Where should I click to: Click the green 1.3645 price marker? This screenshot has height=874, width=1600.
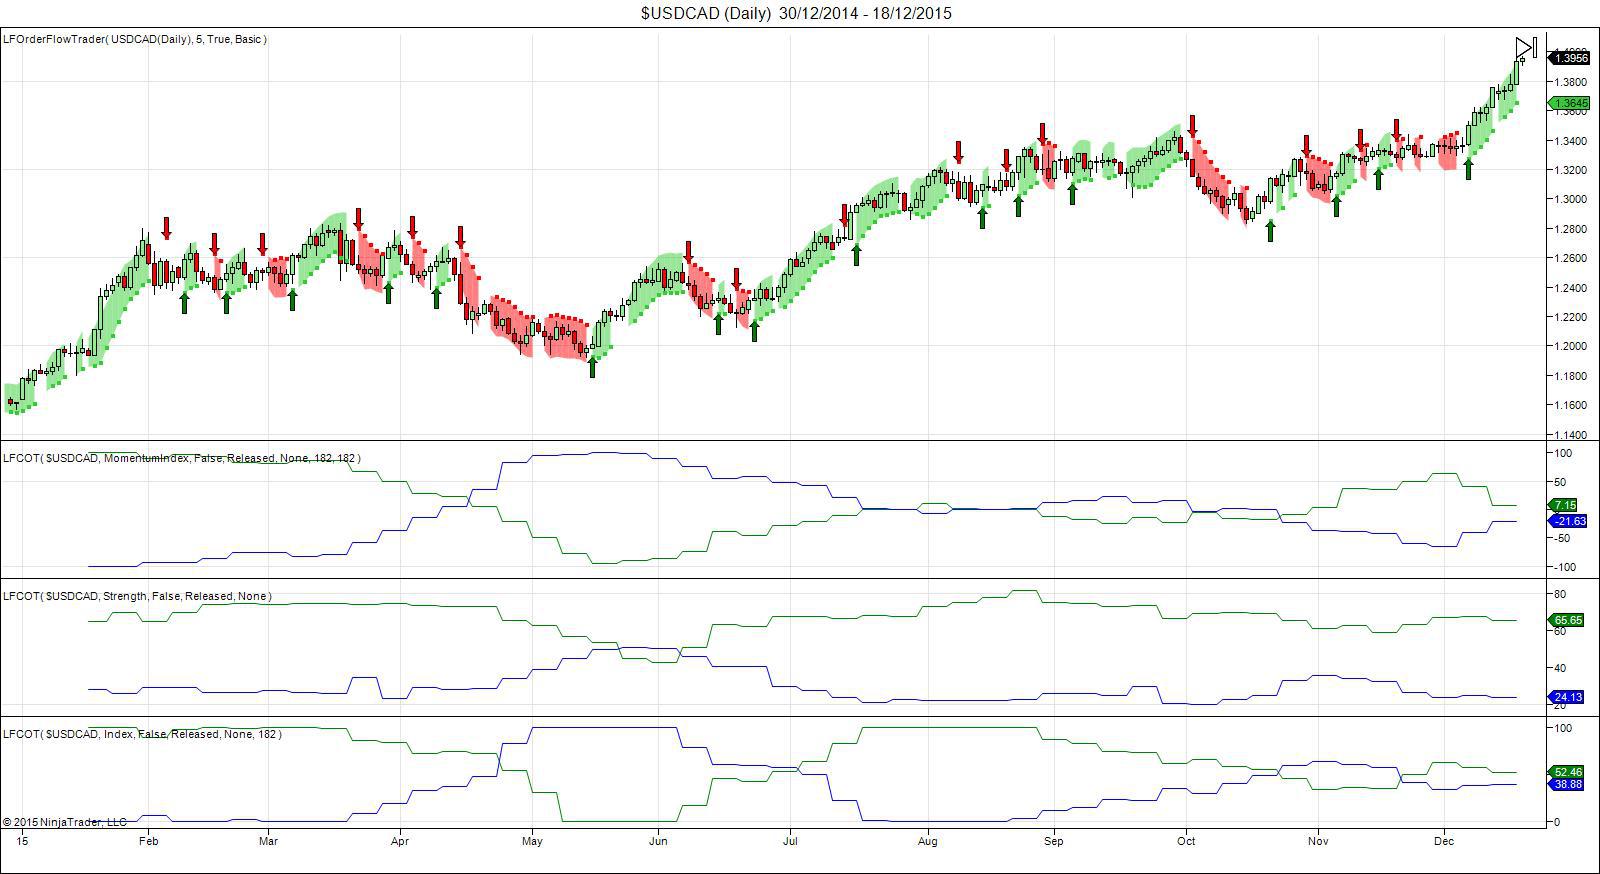pos(1568,103)
